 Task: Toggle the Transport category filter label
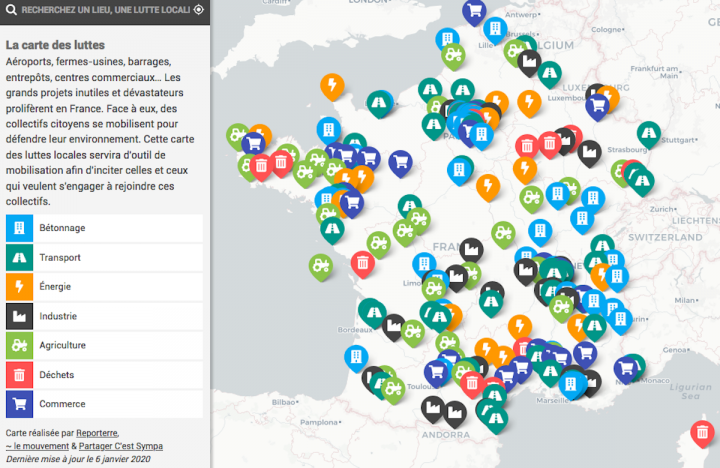pos(61,257)
